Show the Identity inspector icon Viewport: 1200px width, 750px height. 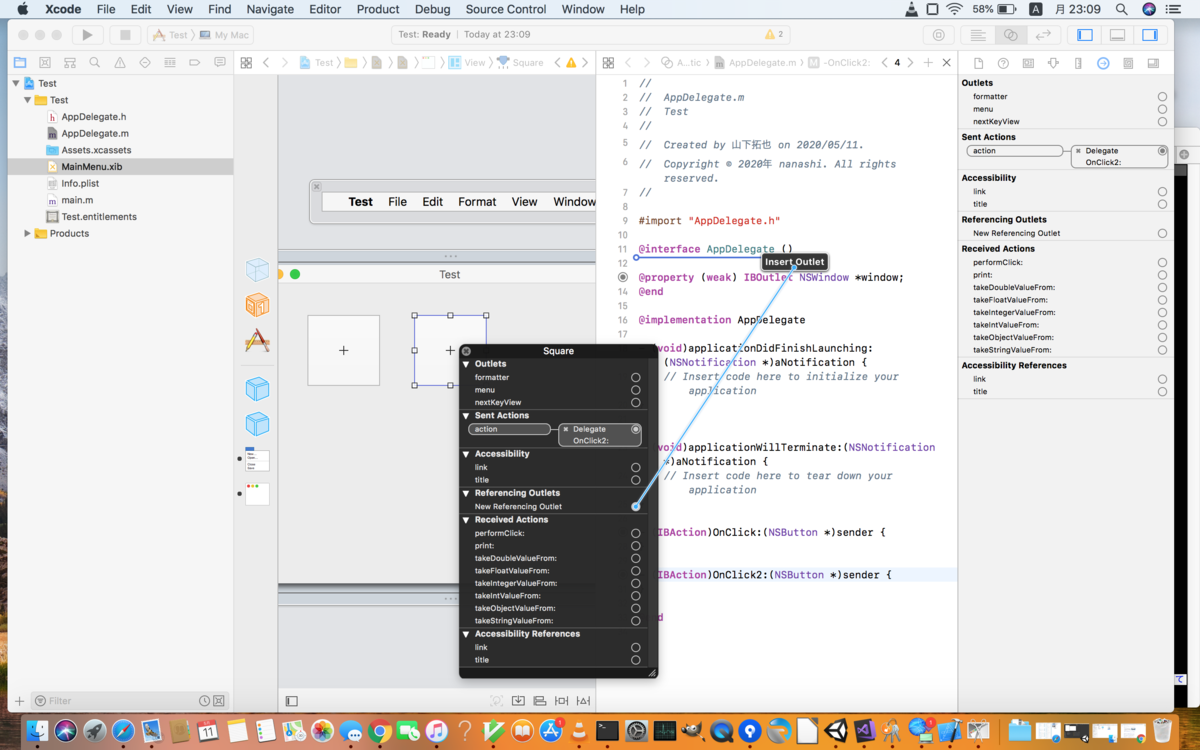coord(1027,63)
